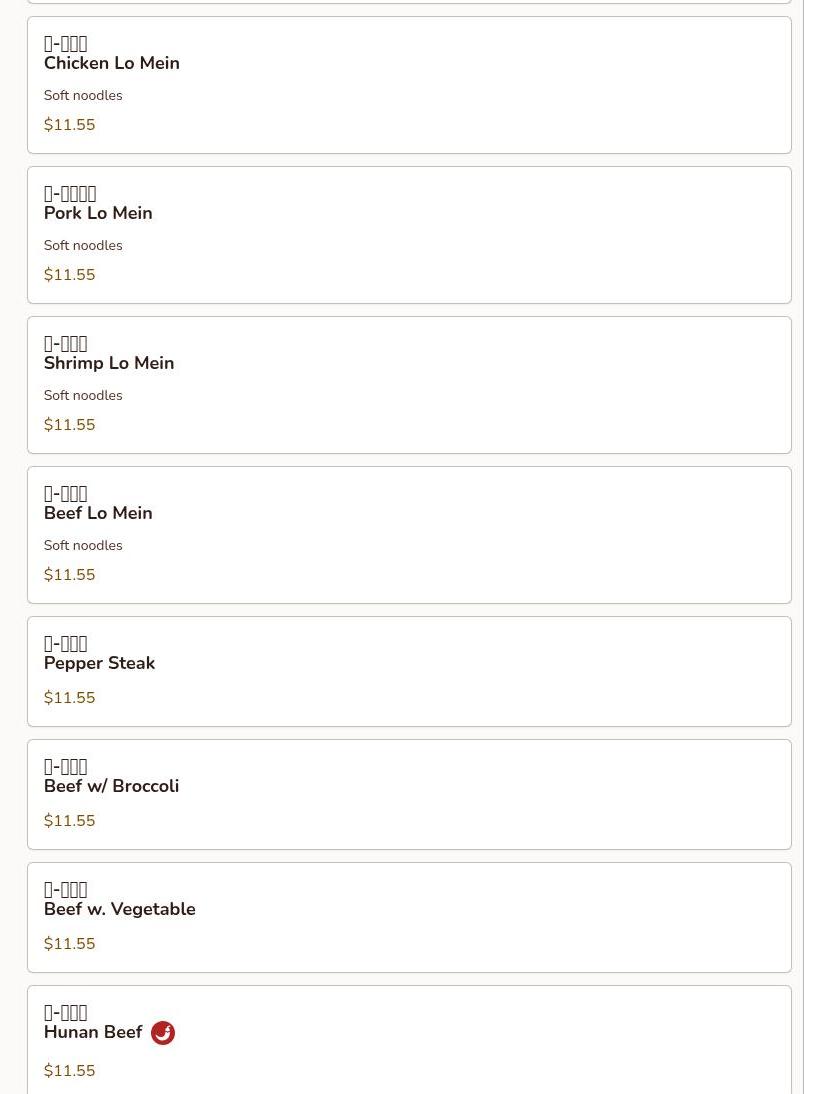Open Beef w. Vegetable dish
Image resolution: width=824 pixels, height=1094 pixels.
(x=119, y=909)
